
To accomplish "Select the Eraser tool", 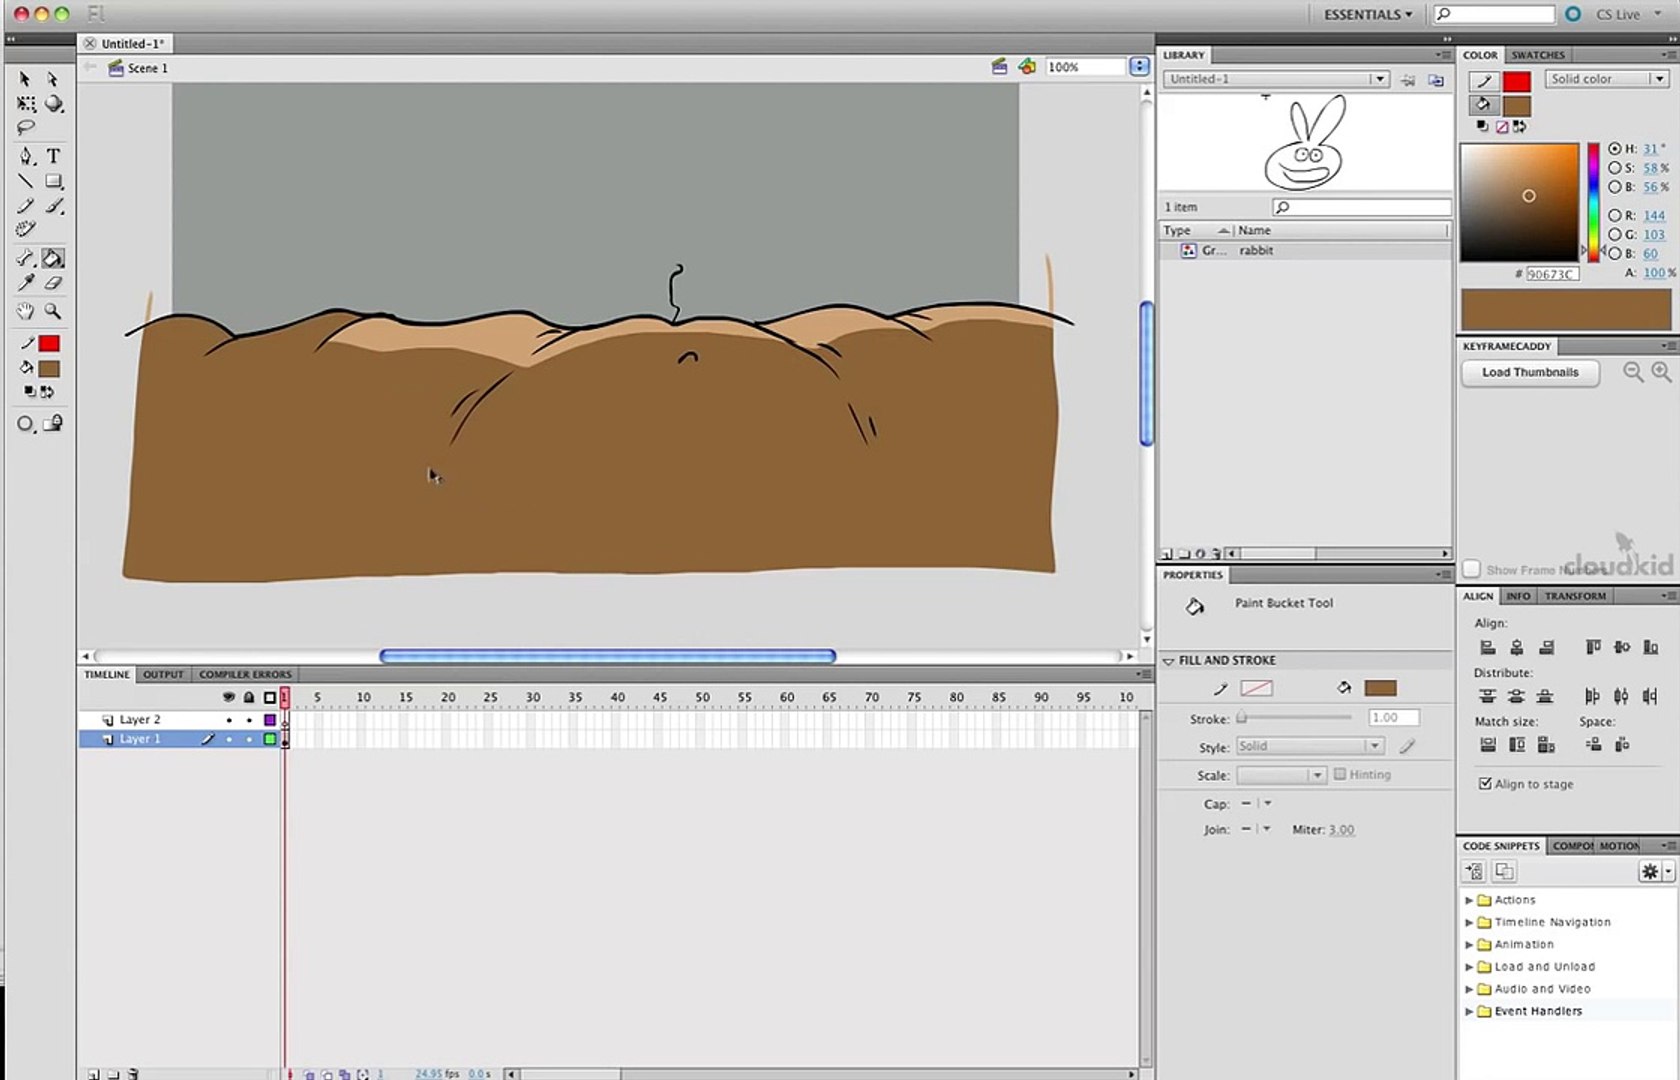I will [x=53, y=284].
